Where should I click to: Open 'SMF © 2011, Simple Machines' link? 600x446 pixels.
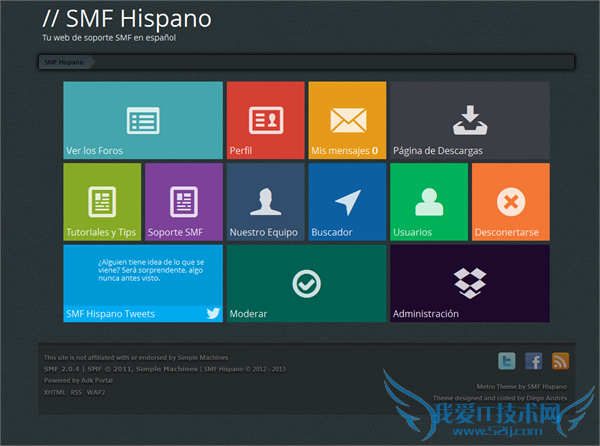142,369
